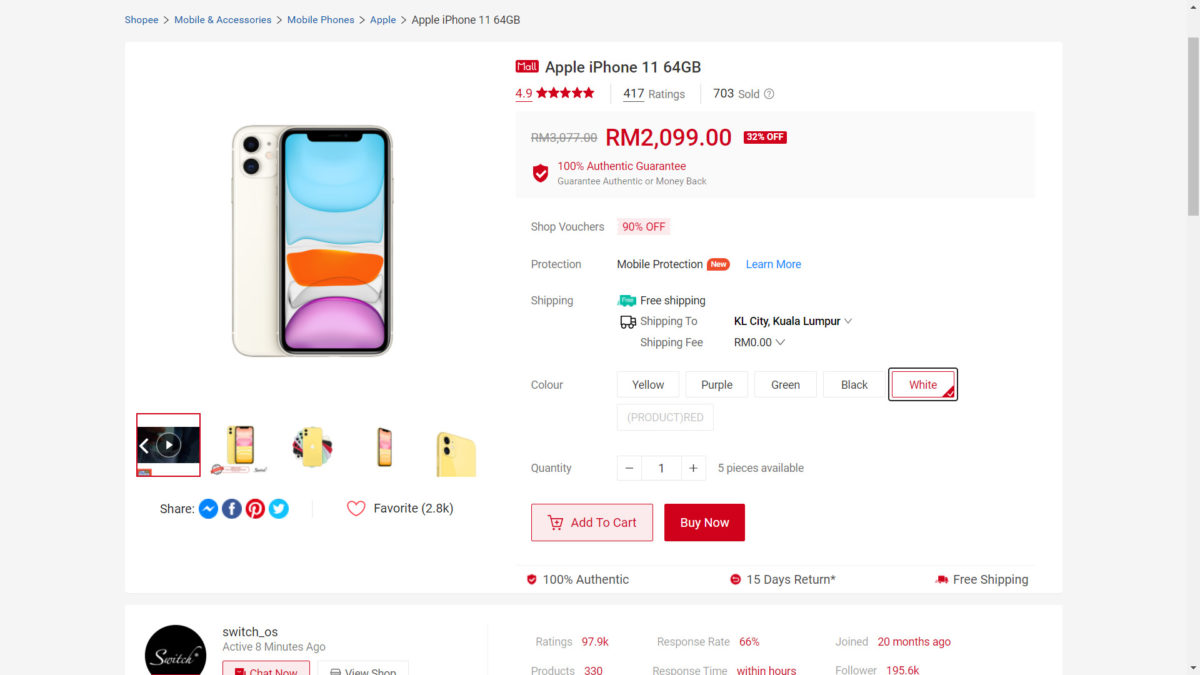Increase quantity with the plus button
The width and height of the screenshot is (1200, 675).
point(693,468)
